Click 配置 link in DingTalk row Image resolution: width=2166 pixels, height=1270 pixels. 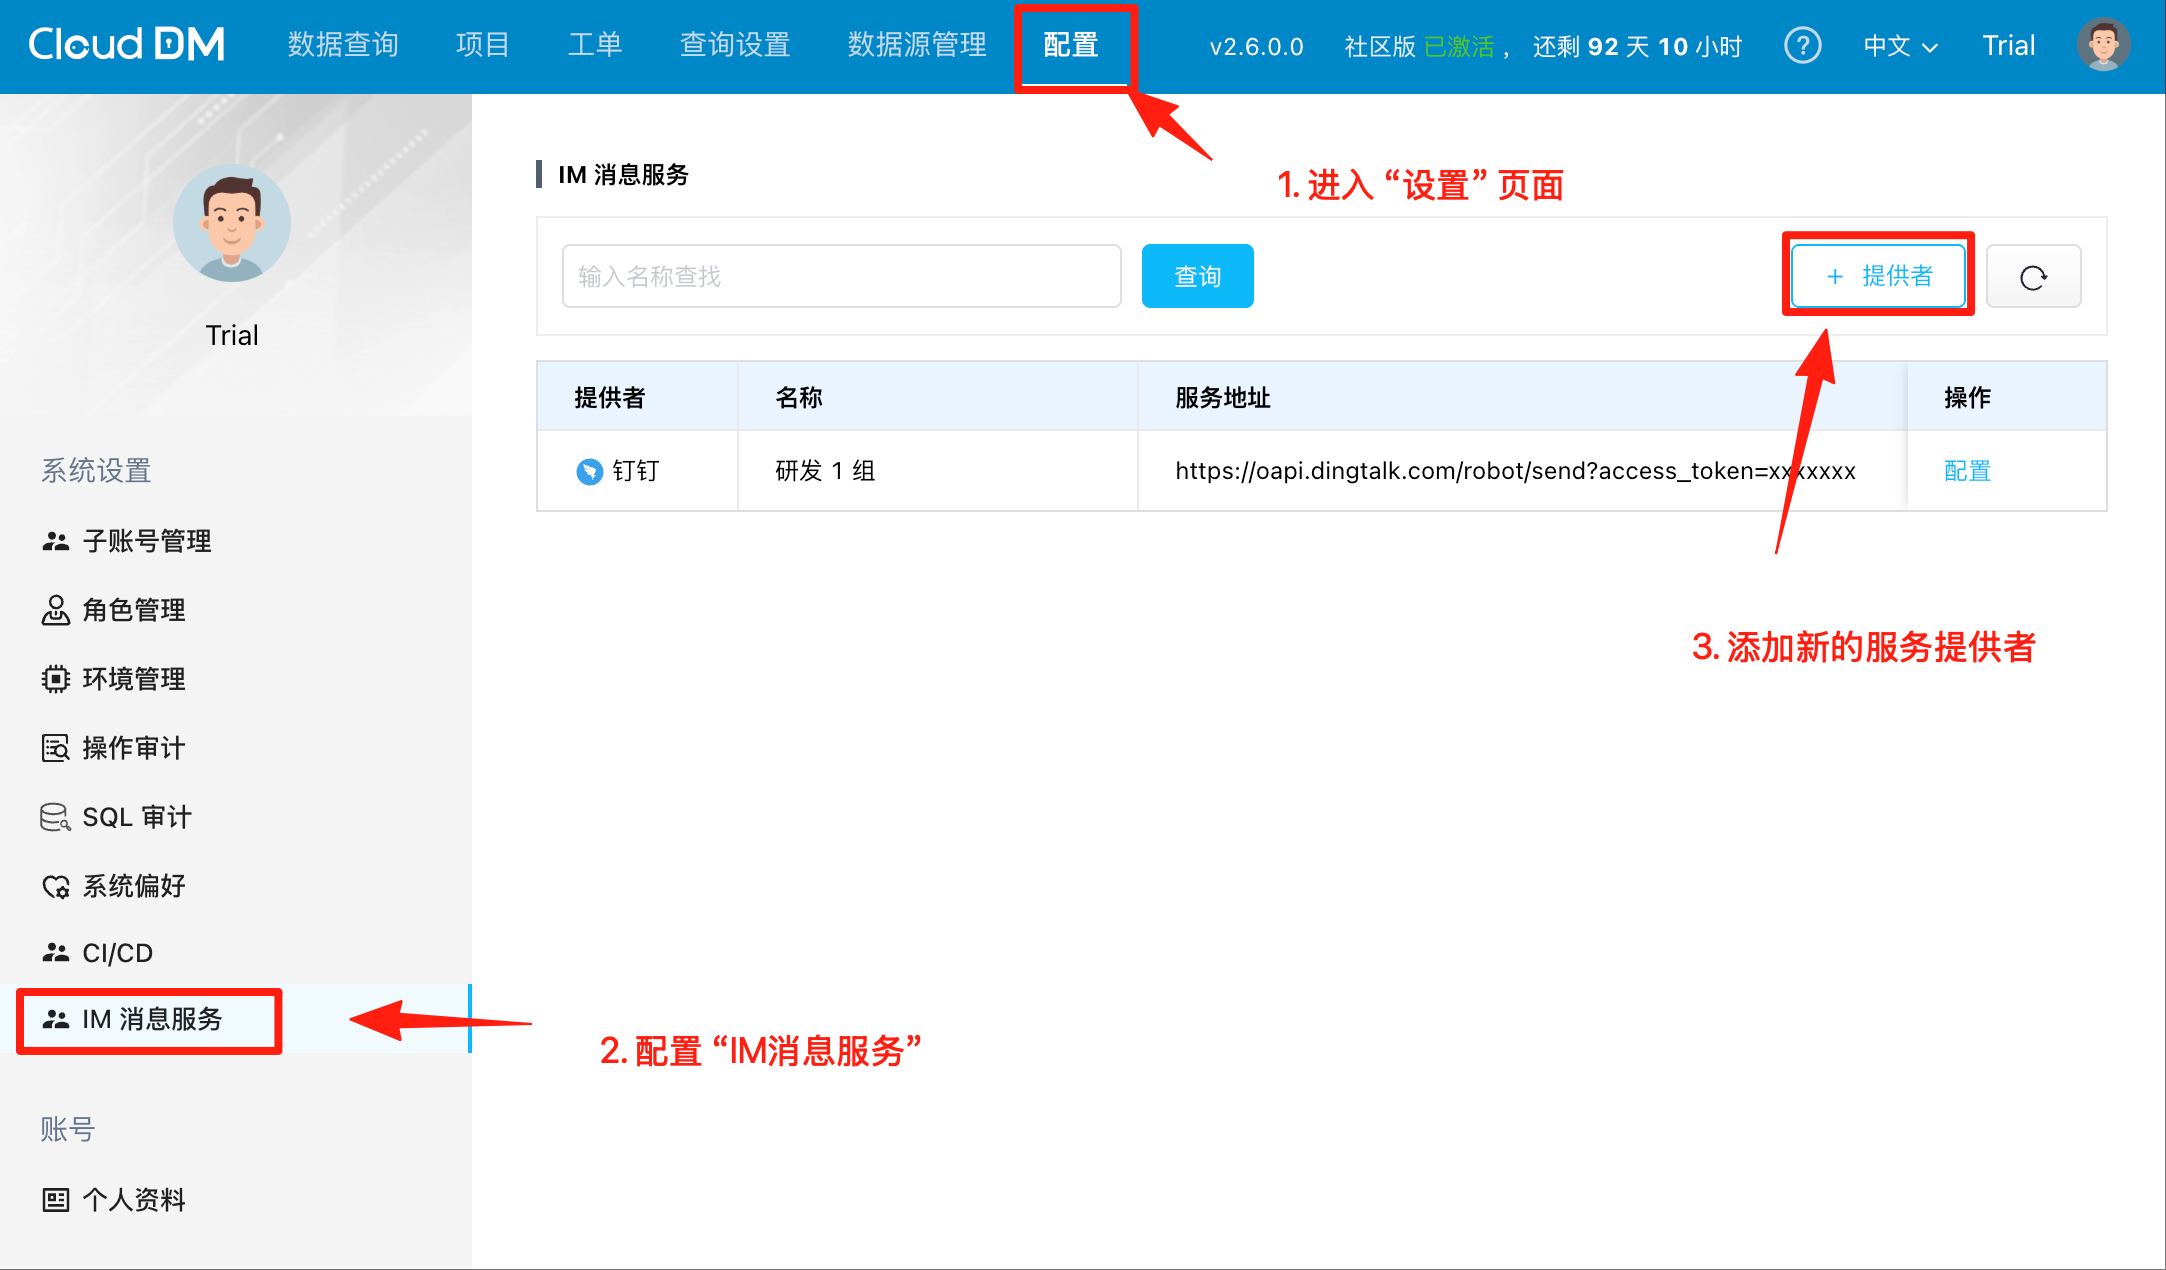[1967, 471]
